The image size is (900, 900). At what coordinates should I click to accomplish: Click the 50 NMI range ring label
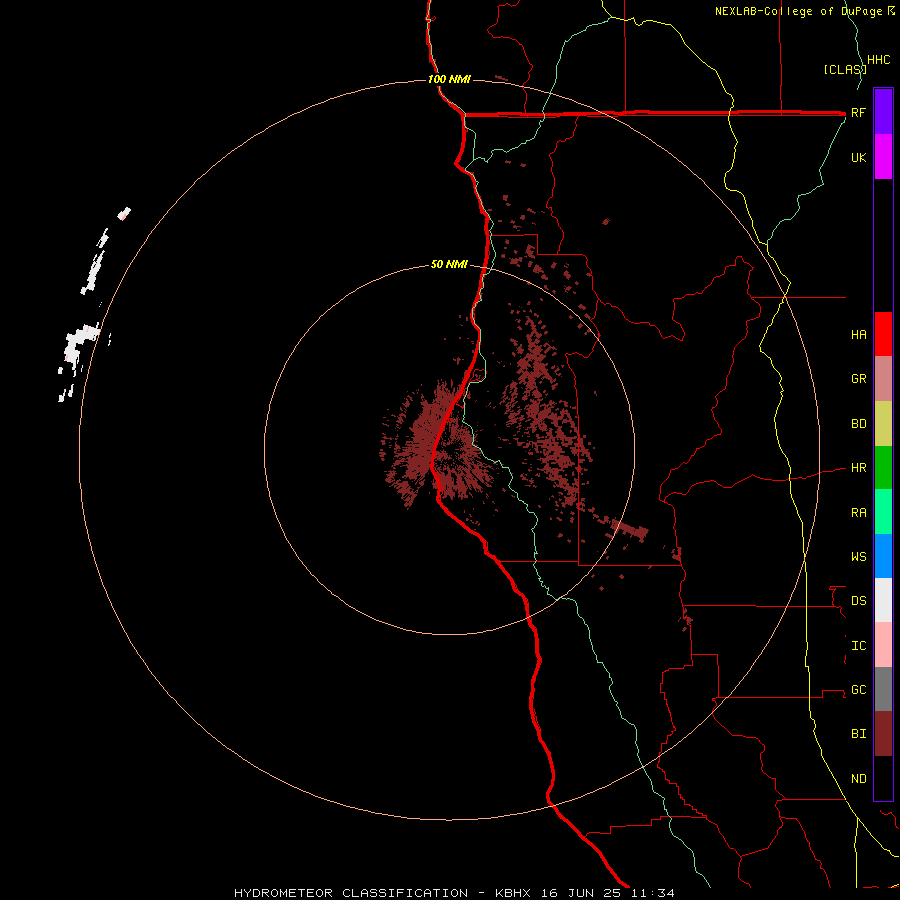pos(449,265)
